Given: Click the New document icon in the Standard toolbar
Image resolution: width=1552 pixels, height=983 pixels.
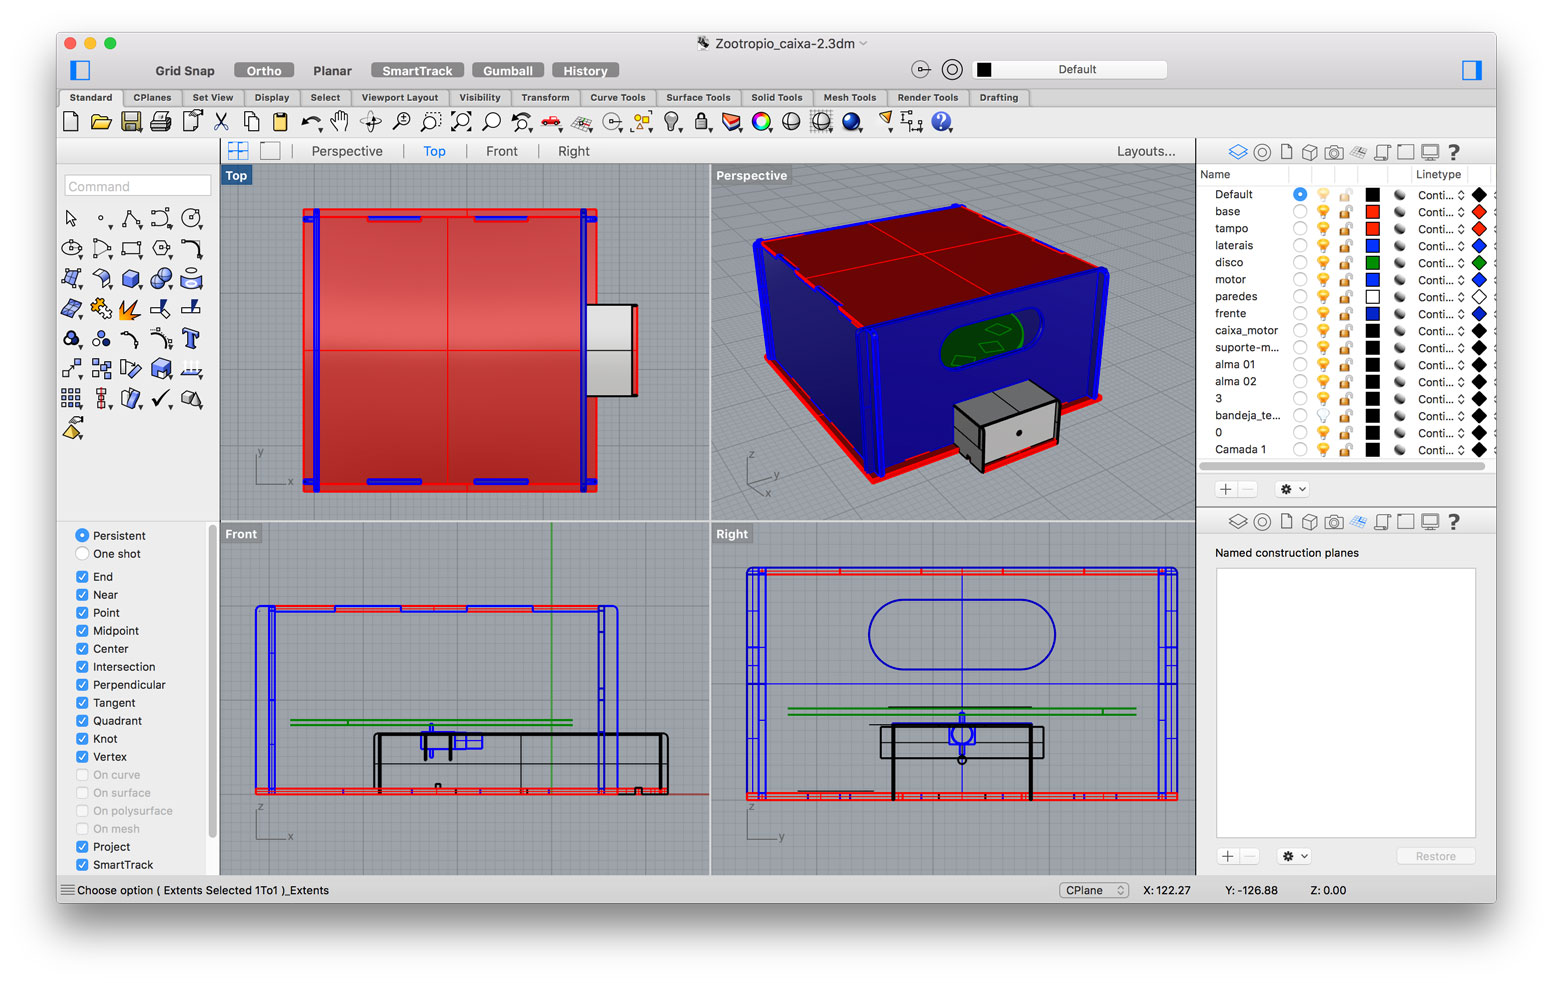Looking at the screenshot, I should point(71,122).
